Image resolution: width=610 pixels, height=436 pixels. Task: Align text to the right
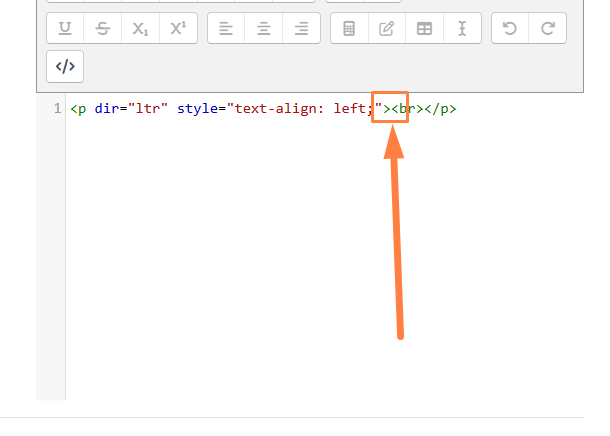(301, 29)
